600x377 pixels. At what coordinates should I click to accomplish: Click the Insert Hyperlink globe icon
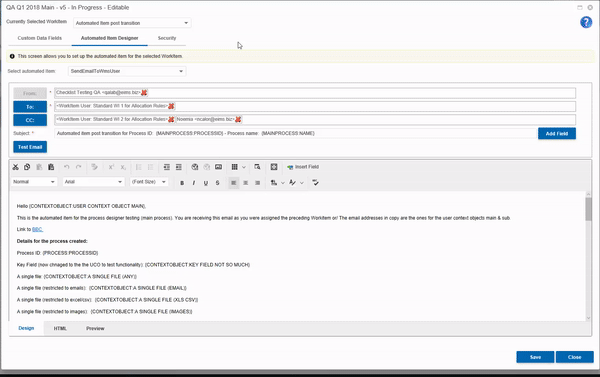pos(195,167)
